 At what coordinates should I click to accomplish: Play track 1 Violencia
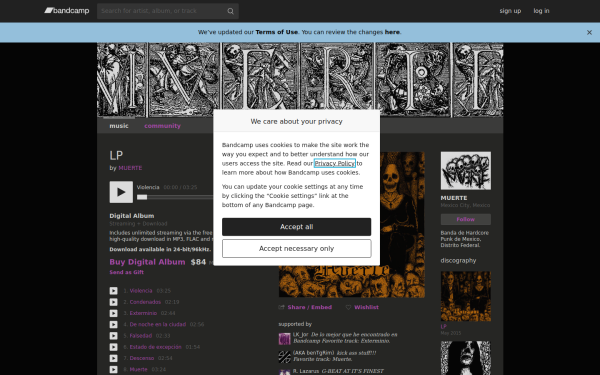coord(114,291)
